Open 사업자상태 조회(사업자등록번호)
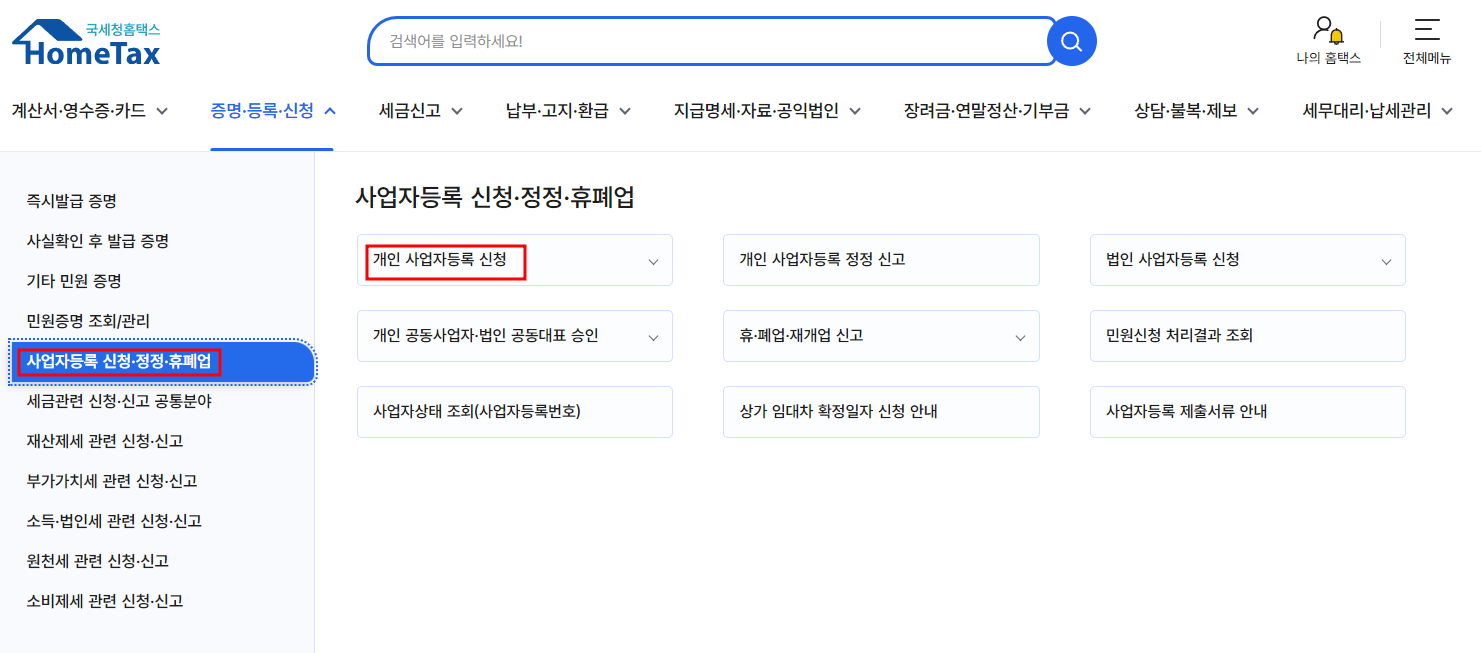The image size is (1481, 653). 515,412
